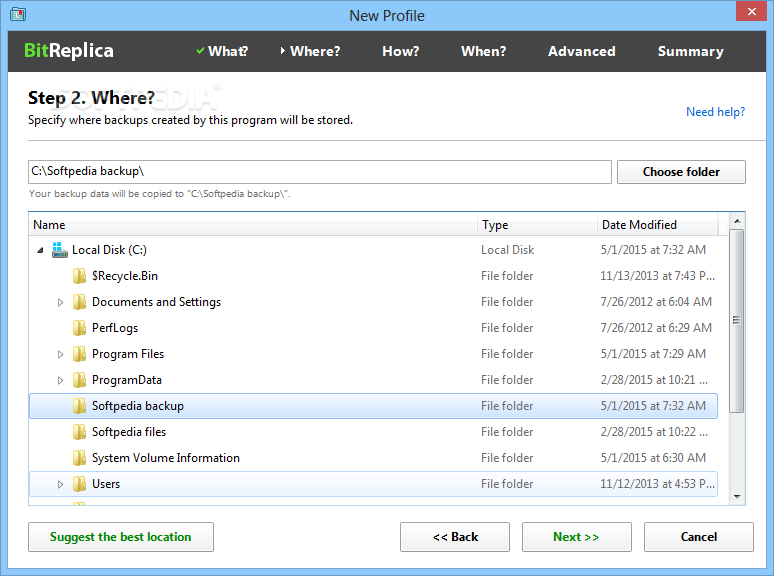
Task: Click date '5/1/2015 at 6:30 AM'
Action: point(653,458)
